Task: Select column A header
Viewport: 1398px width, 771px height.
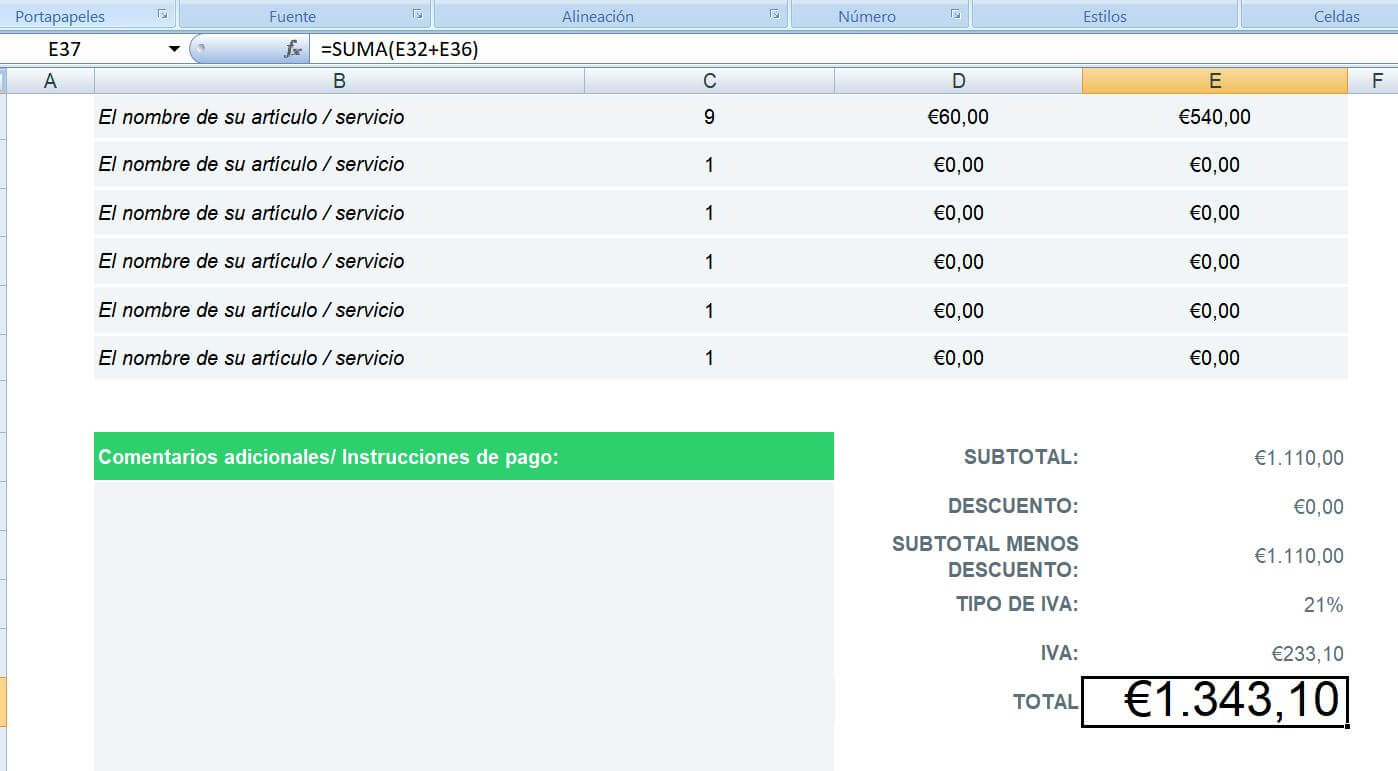Action: (x=51, y=81)
